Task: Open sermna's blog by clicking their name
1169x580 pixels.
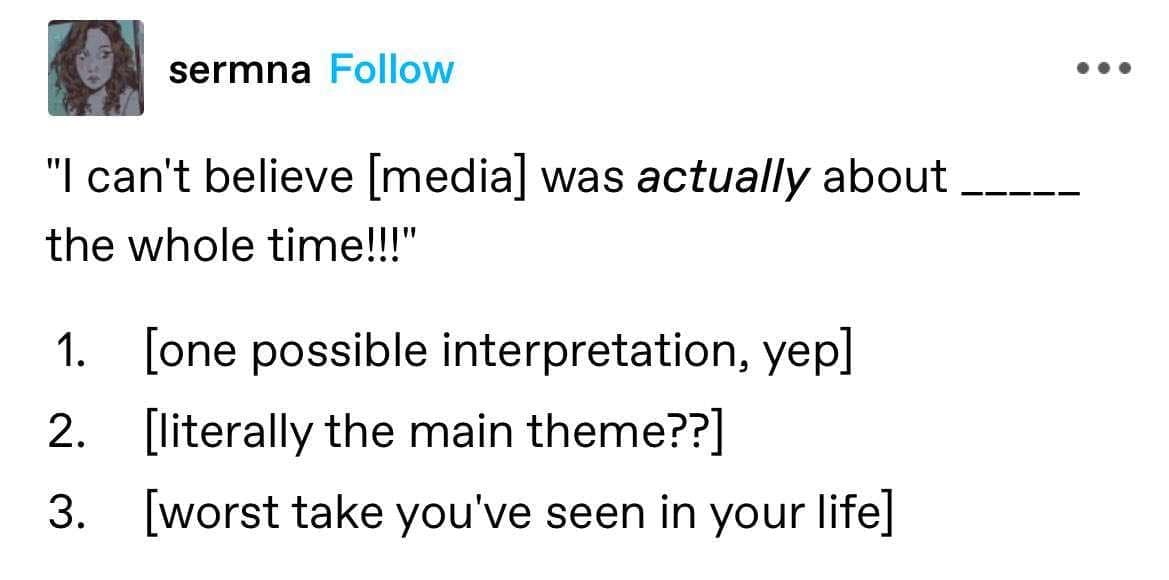Action: (238, 70)
